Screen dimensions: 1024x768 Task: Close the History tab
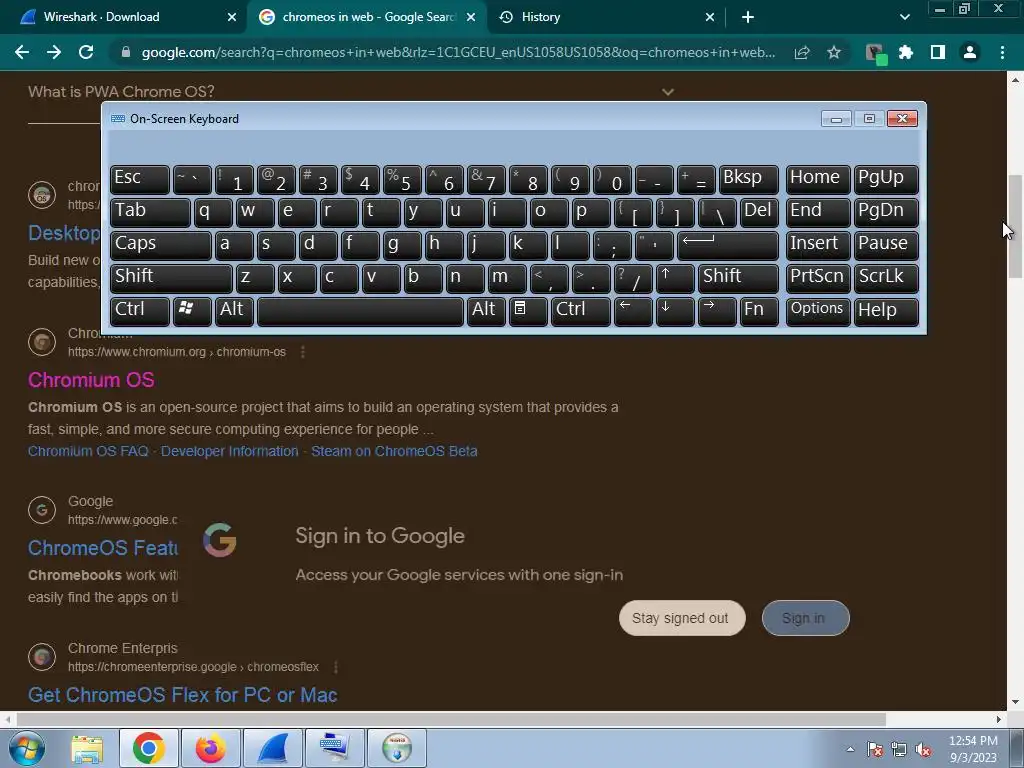coord(710,17)
